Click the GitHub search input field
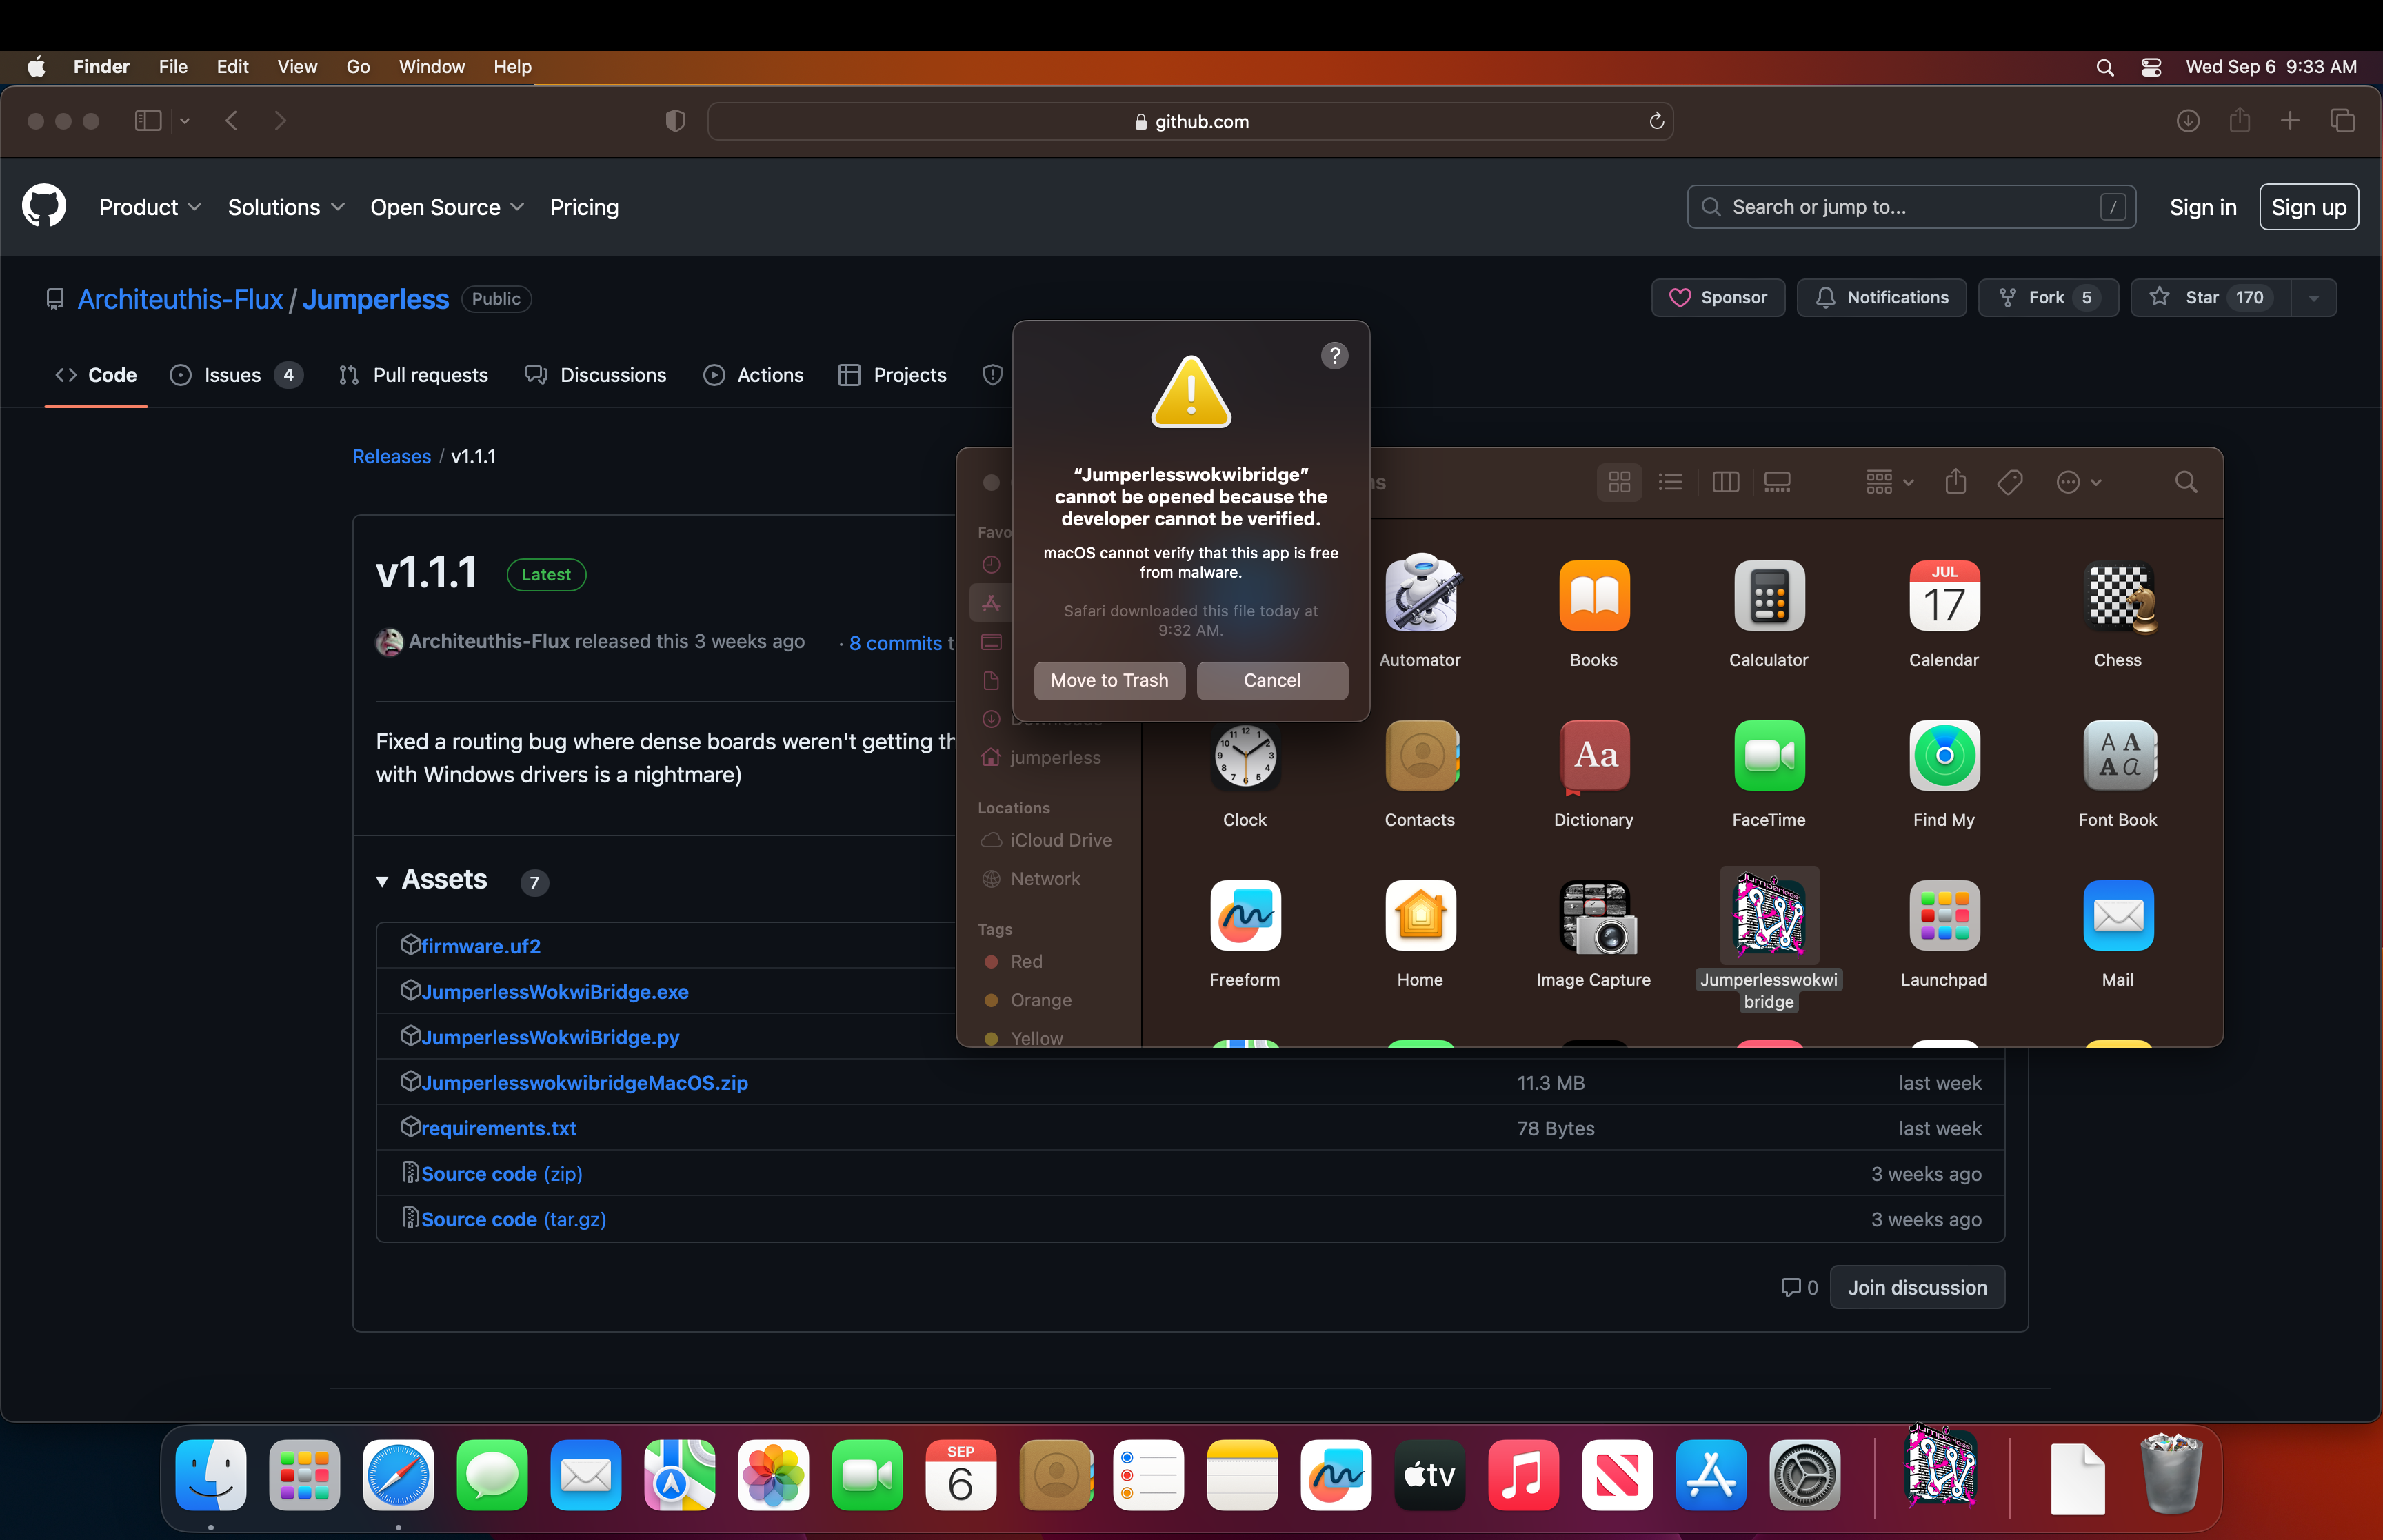This screenshot has height=1540, width=2383. click(x=1910, y=207)
